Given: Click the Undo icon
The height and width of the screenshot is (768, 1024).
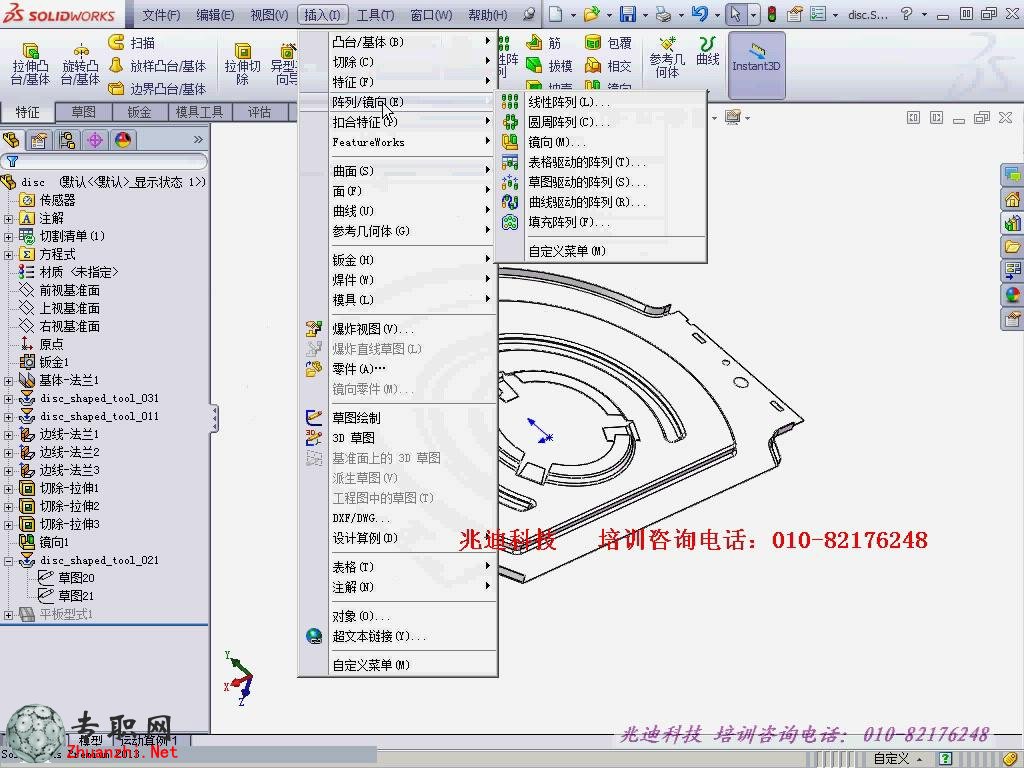Looking at the screenshot, I should [699, 14].
